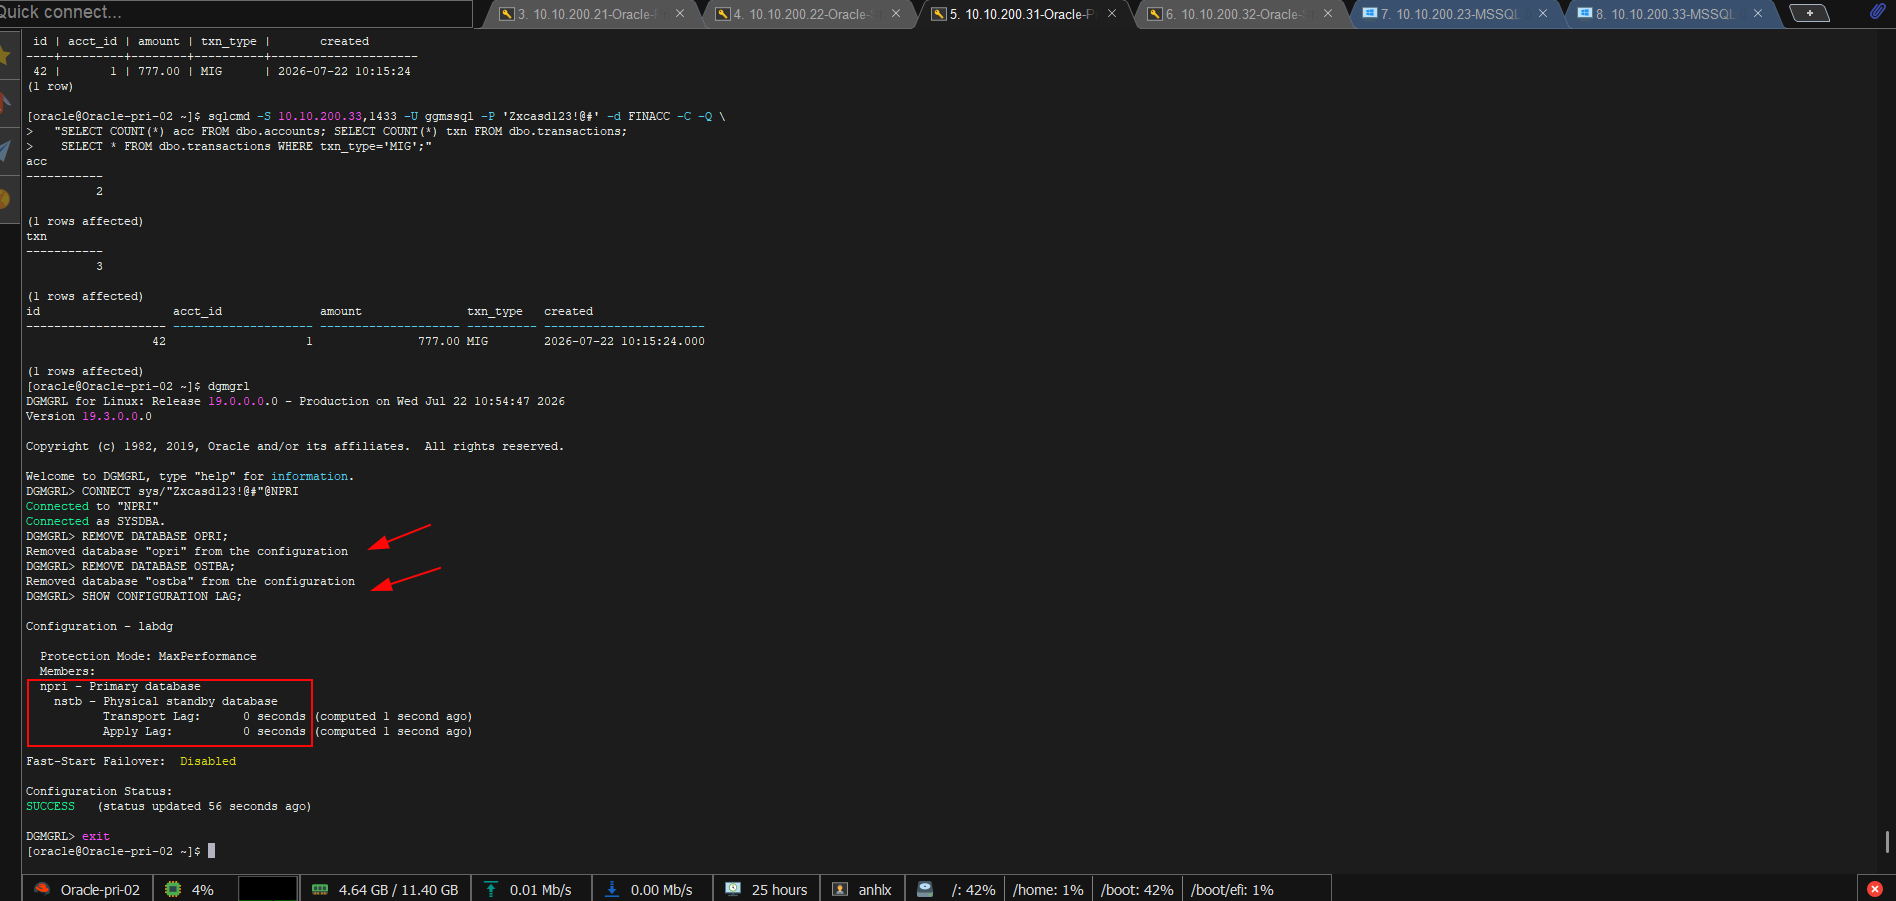Click the 25 hours uptime value

click(779, 890)
